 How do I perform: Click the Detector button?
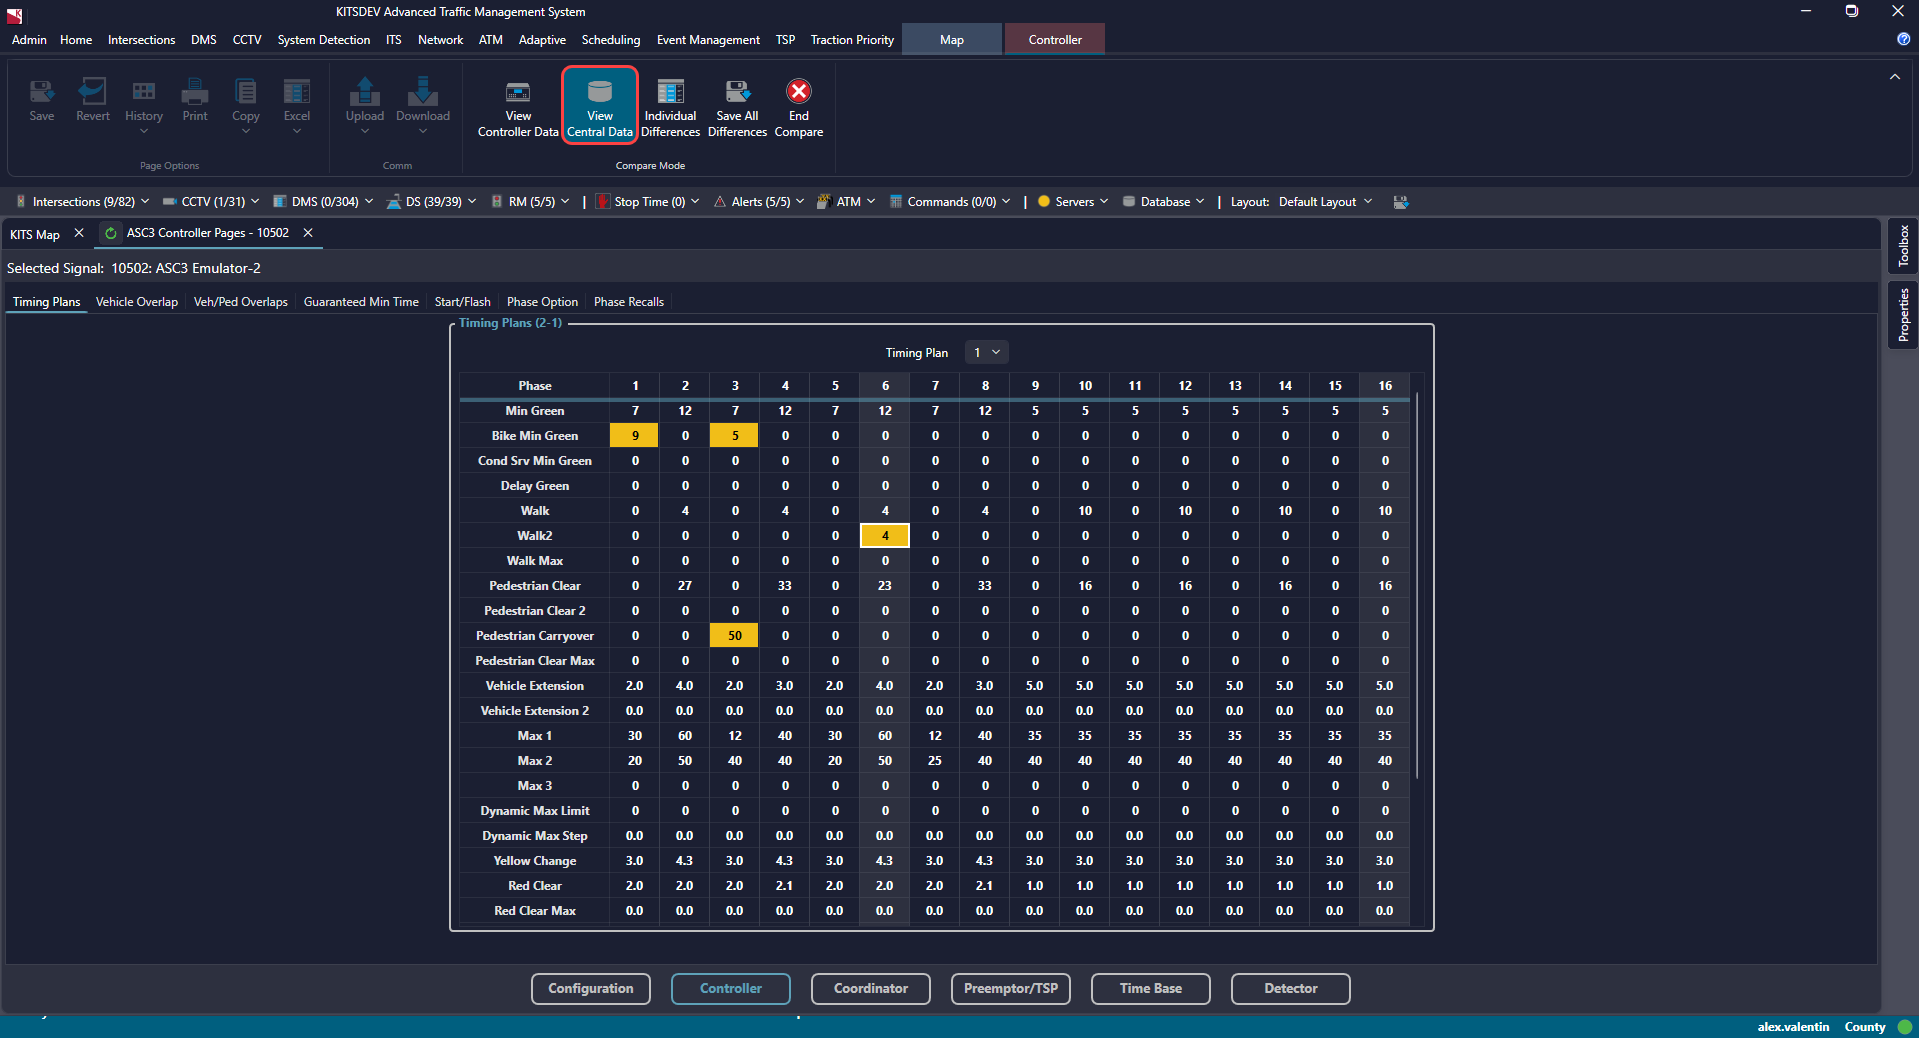point(1291,989)
